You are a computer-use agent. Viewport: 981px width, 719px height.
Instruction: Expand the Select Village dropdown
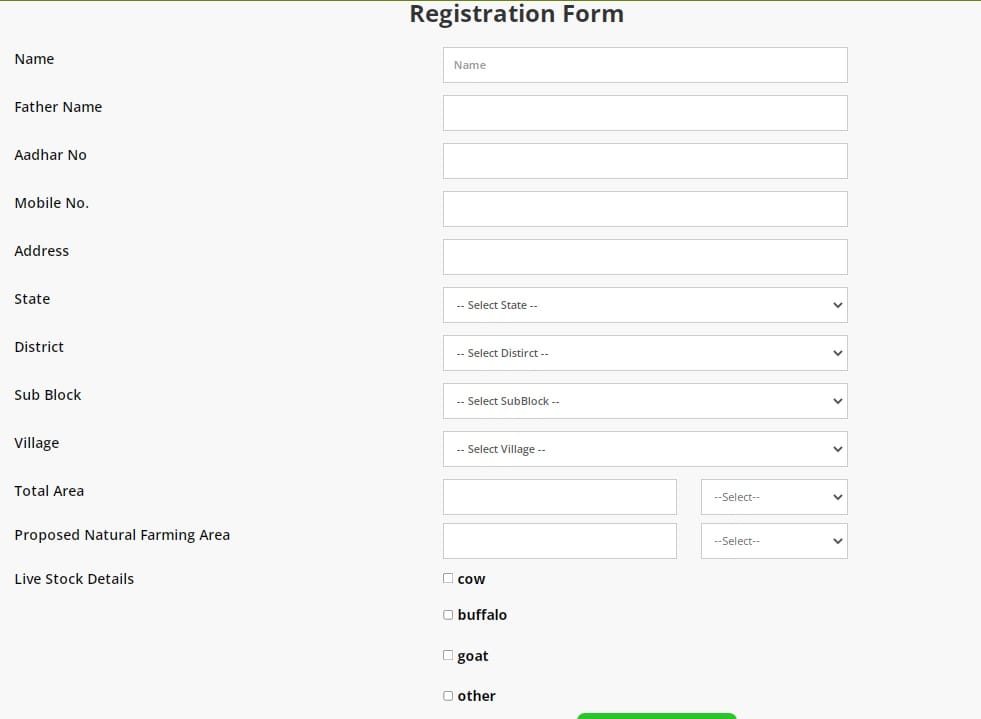point(645,449)
